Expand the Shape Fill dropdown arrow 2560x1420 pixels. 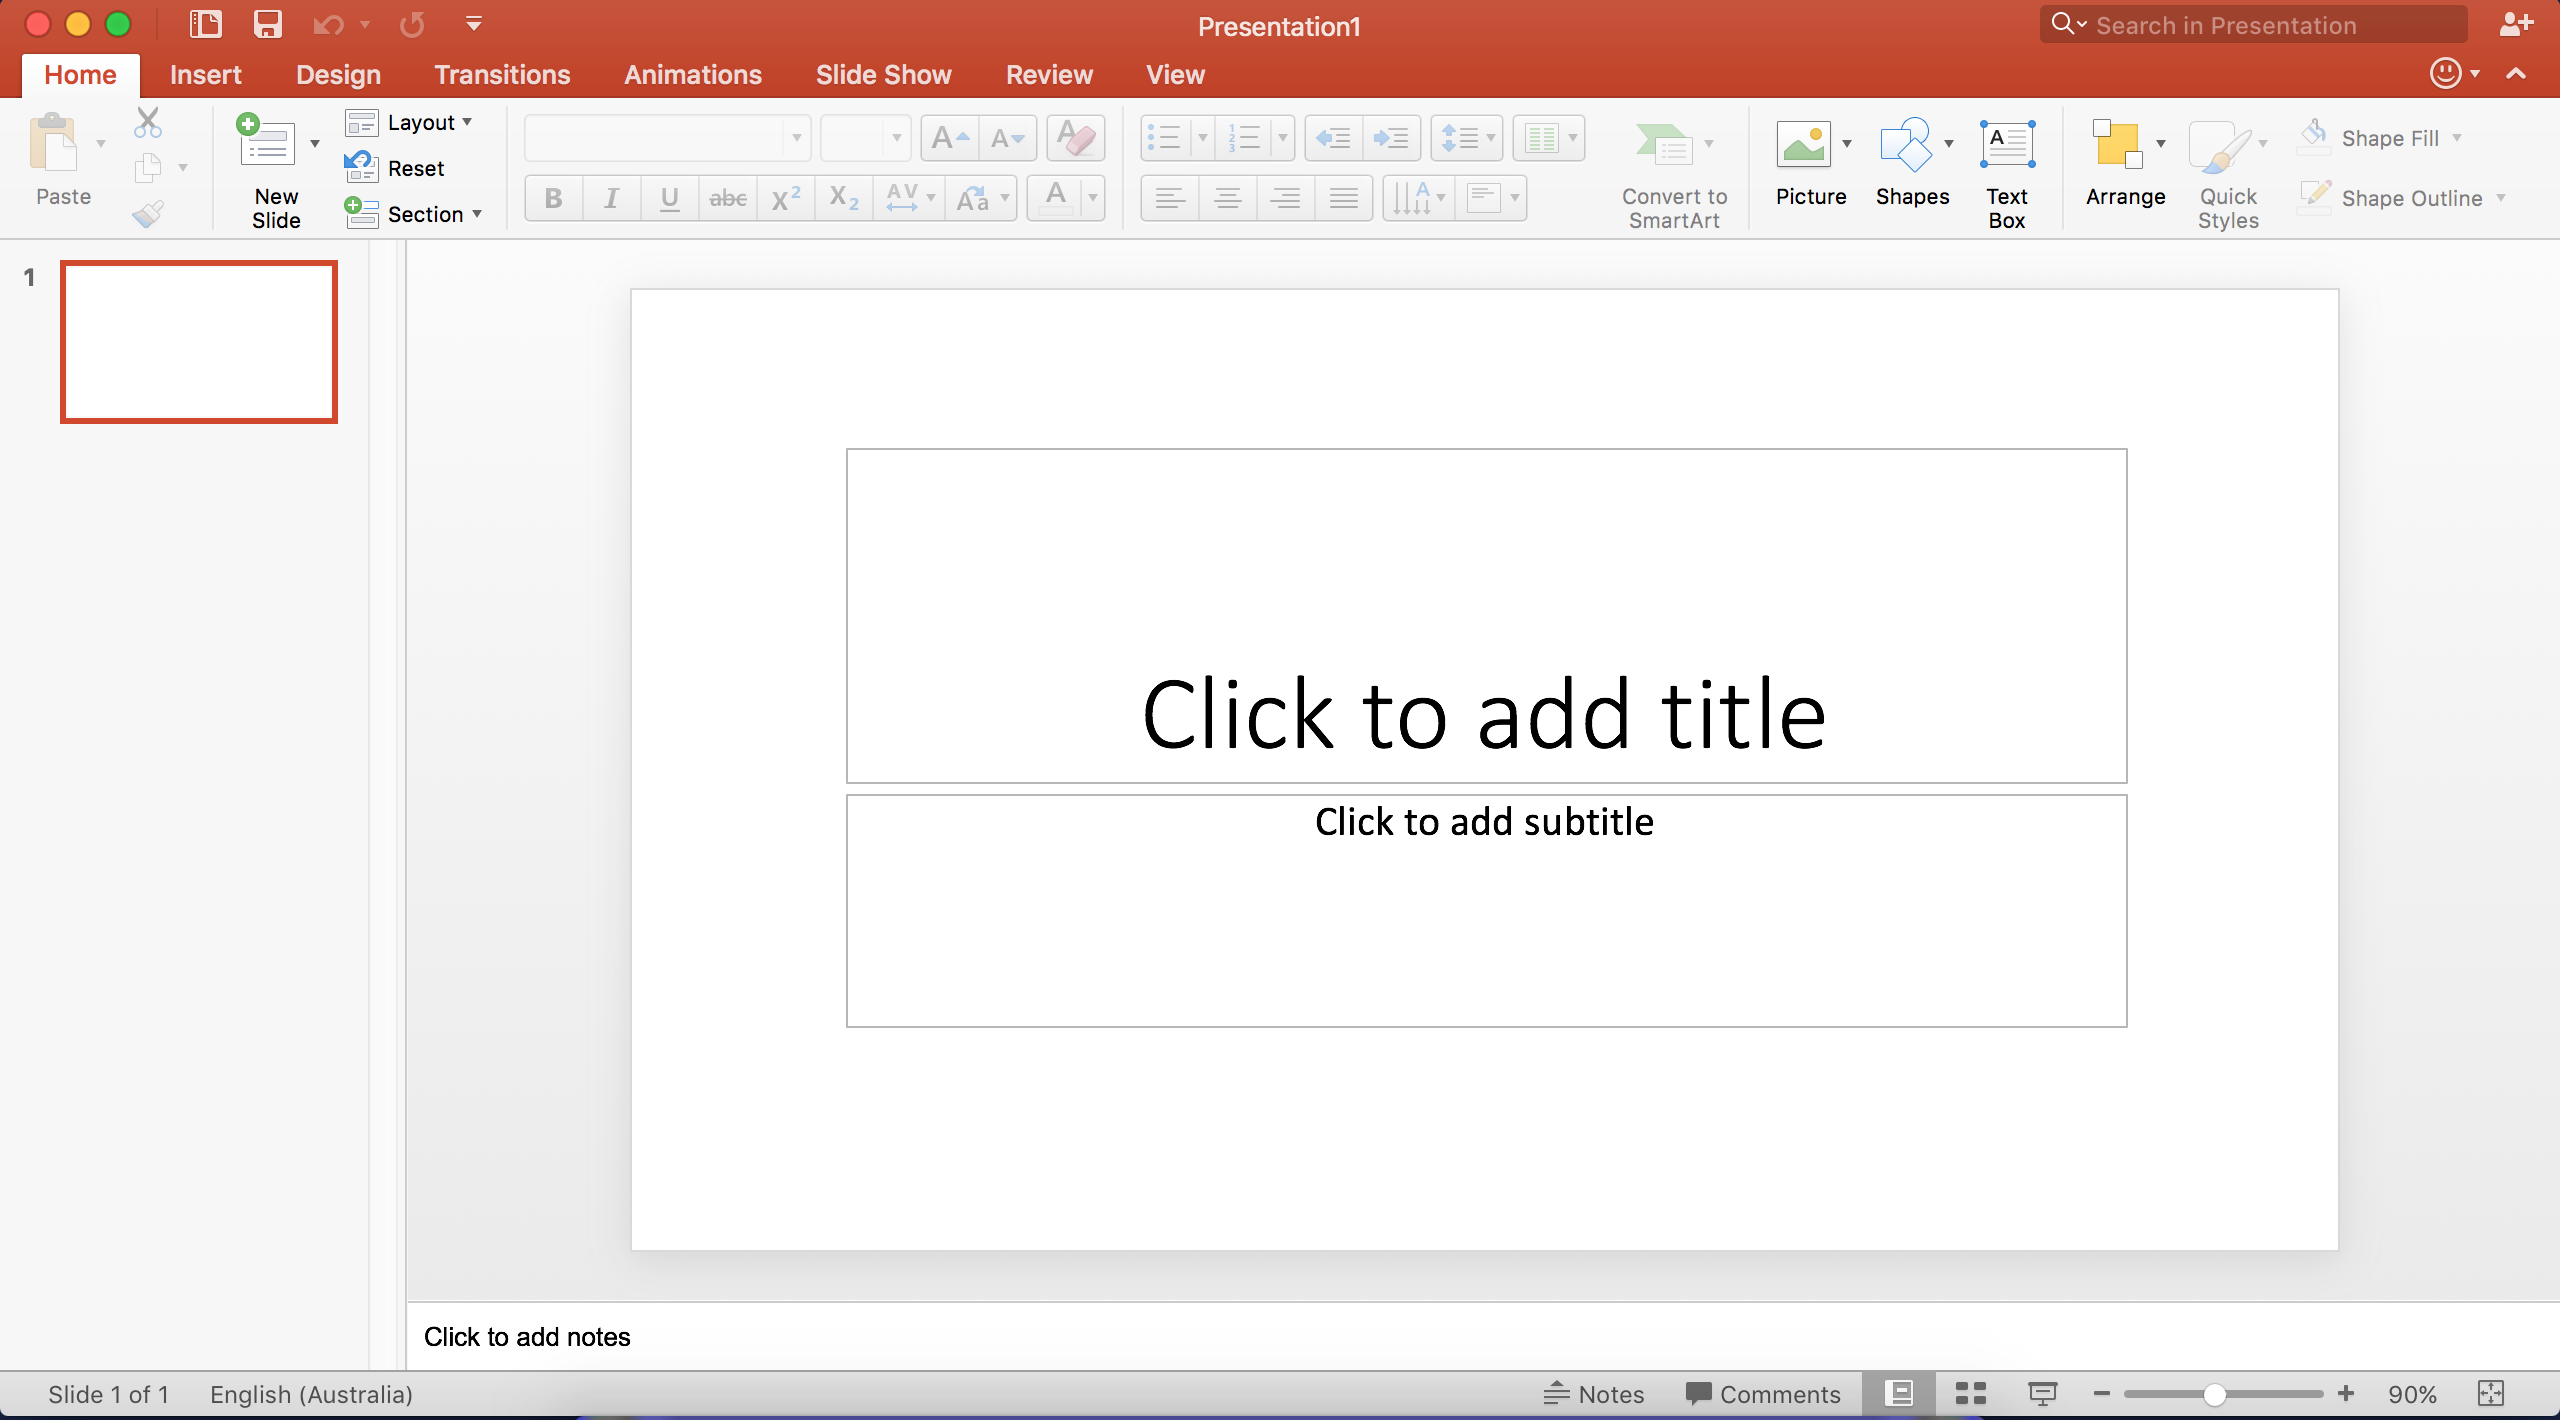[x=2457, y=138]
